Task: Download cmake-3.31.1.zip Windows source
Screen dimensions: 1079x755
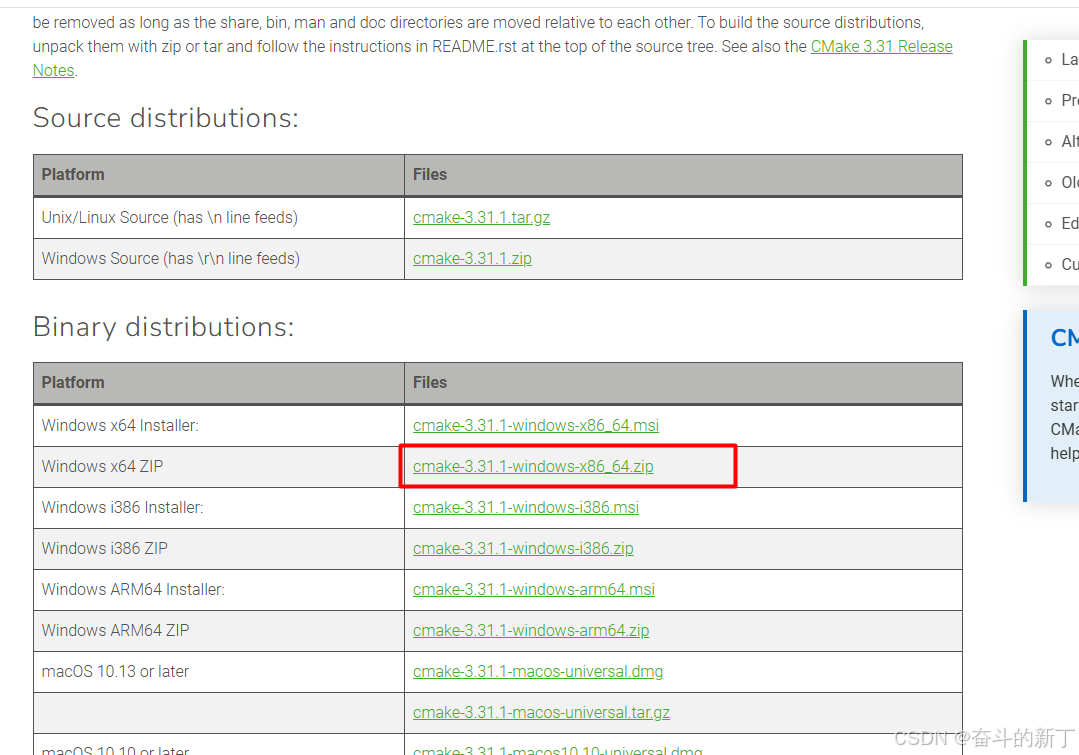Action: click(x=472, y=258)
